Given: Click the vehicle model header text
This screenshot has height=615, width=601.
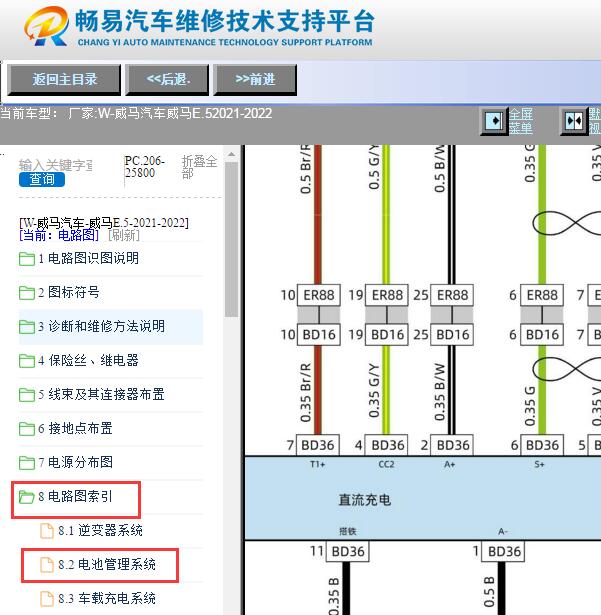Looking at the screenshot, I should [x=136, y=114].
